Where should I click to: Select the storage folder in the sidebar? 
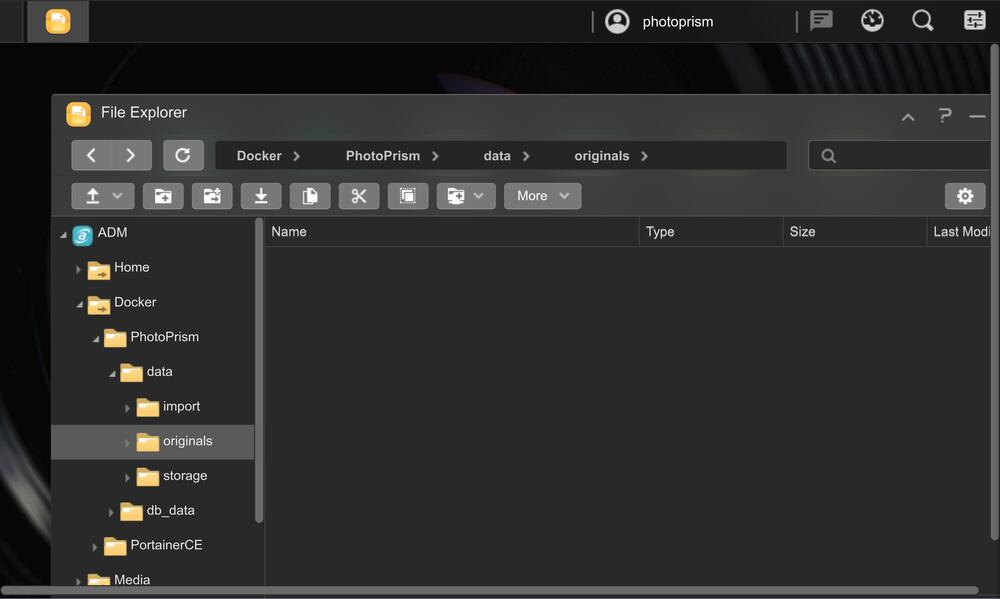pyautogui.click(x=182, y=475)
